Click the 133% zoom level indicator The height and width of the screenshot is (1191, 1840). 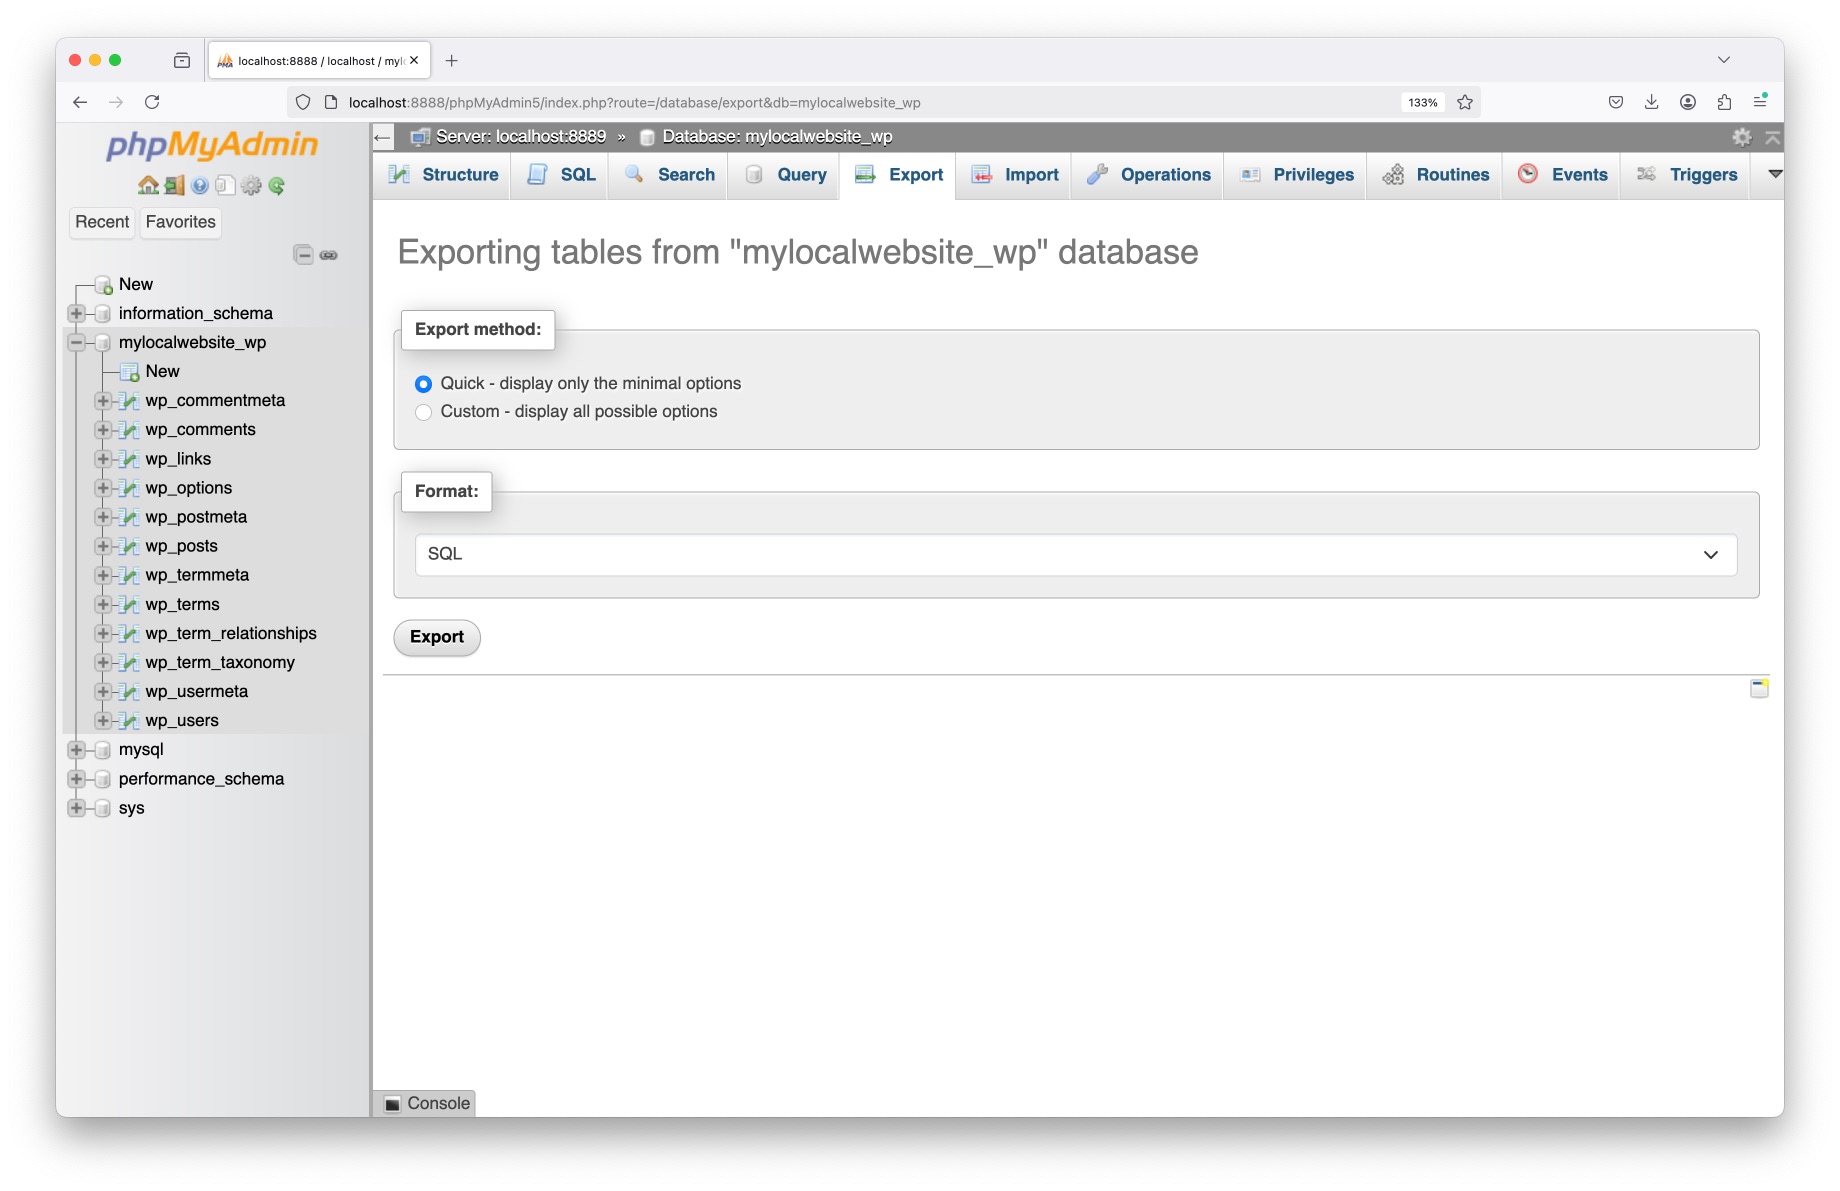click(1422, 102)
